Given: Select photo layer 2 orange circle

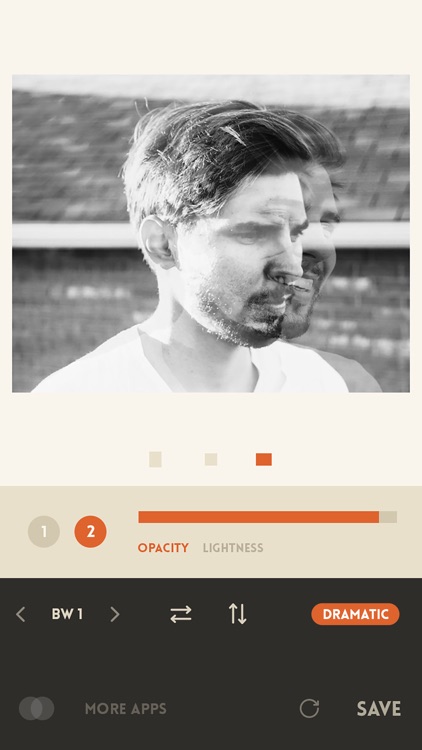Looking at the screenshot, I should [90, 531].
